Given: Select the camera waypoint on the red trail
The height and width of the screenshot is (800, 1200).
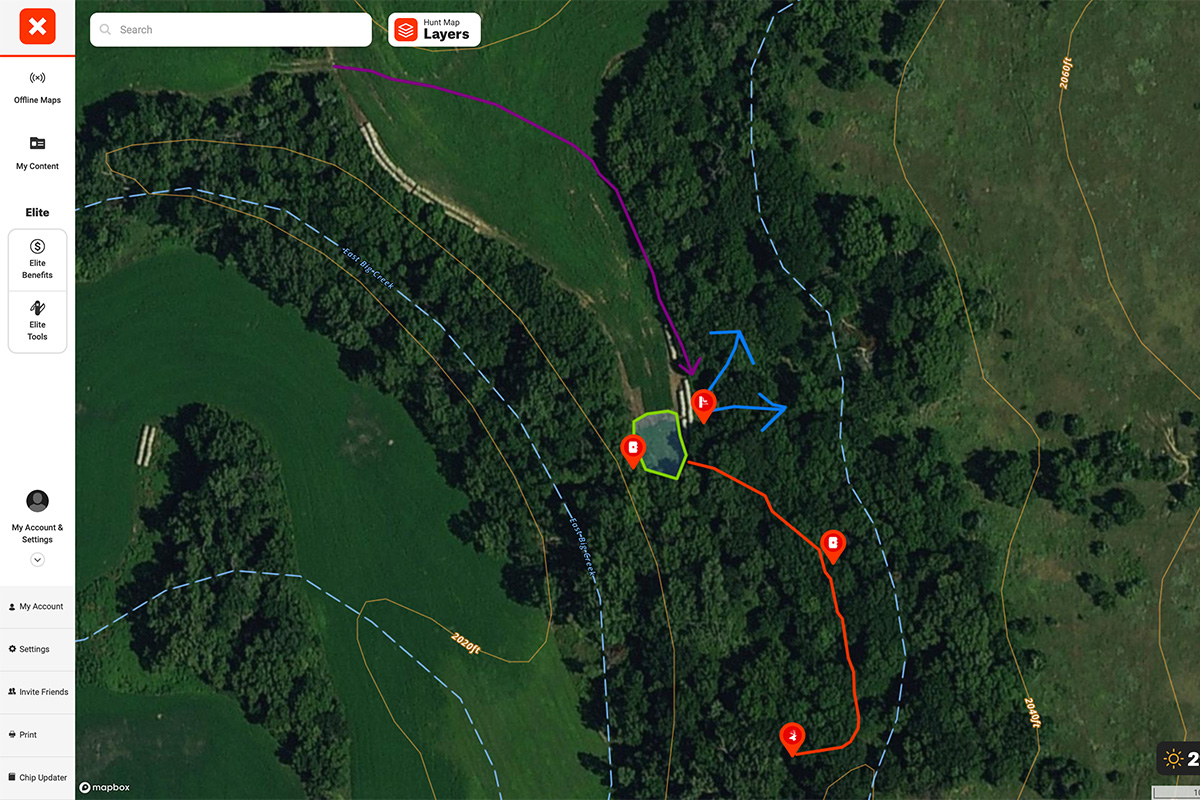Looking at the screenshot, I should click(832, 546).
